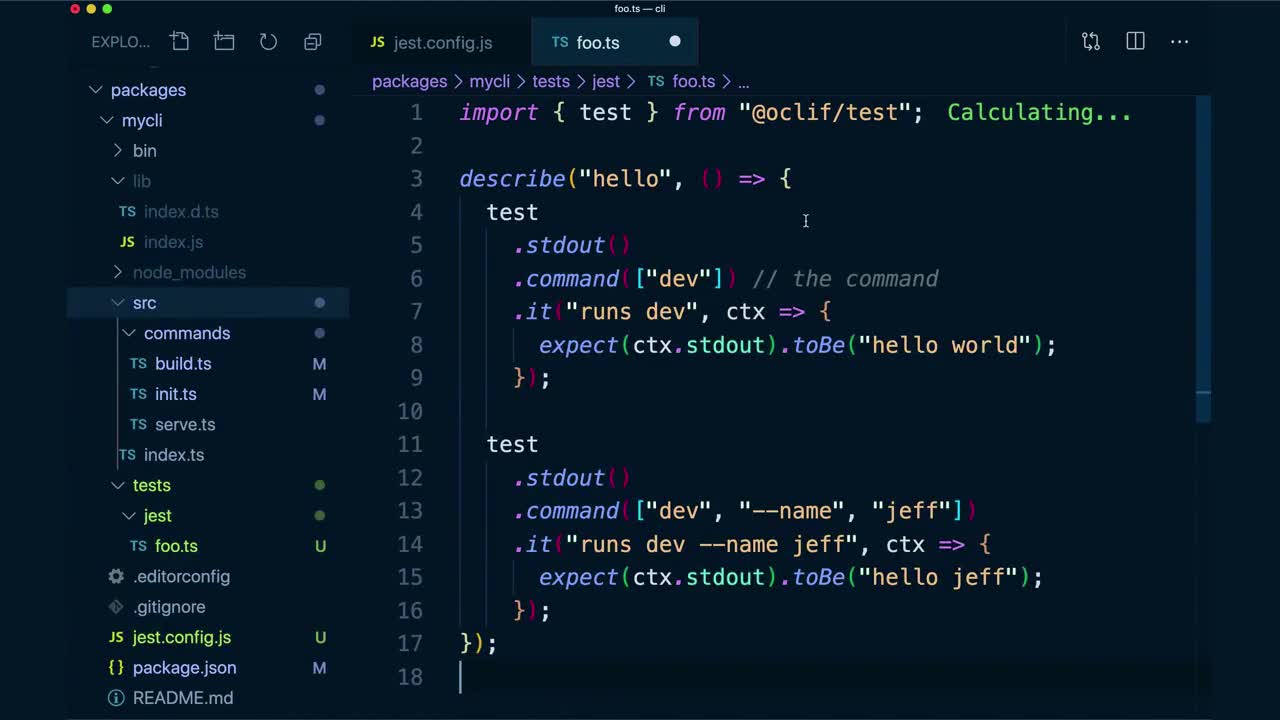
Task: Split the editor to the right
Action: coord(1135,42)
